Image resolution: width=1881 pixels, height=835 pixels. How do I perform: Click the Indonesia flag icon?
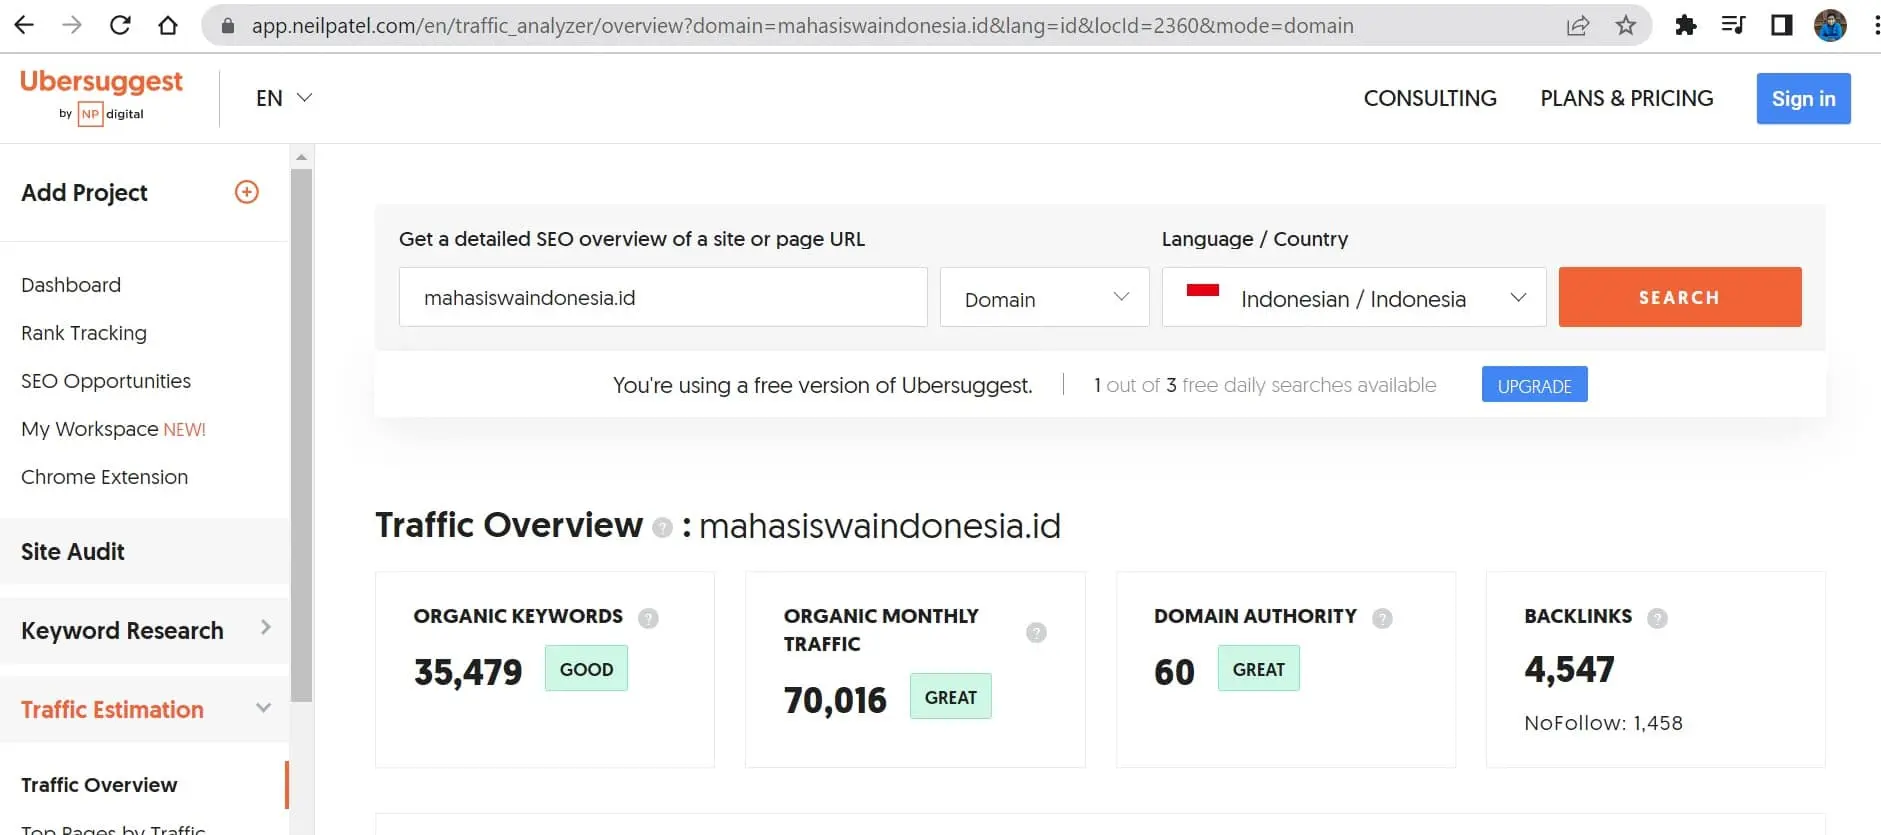pyautogui.click(x=1202, y=291)
